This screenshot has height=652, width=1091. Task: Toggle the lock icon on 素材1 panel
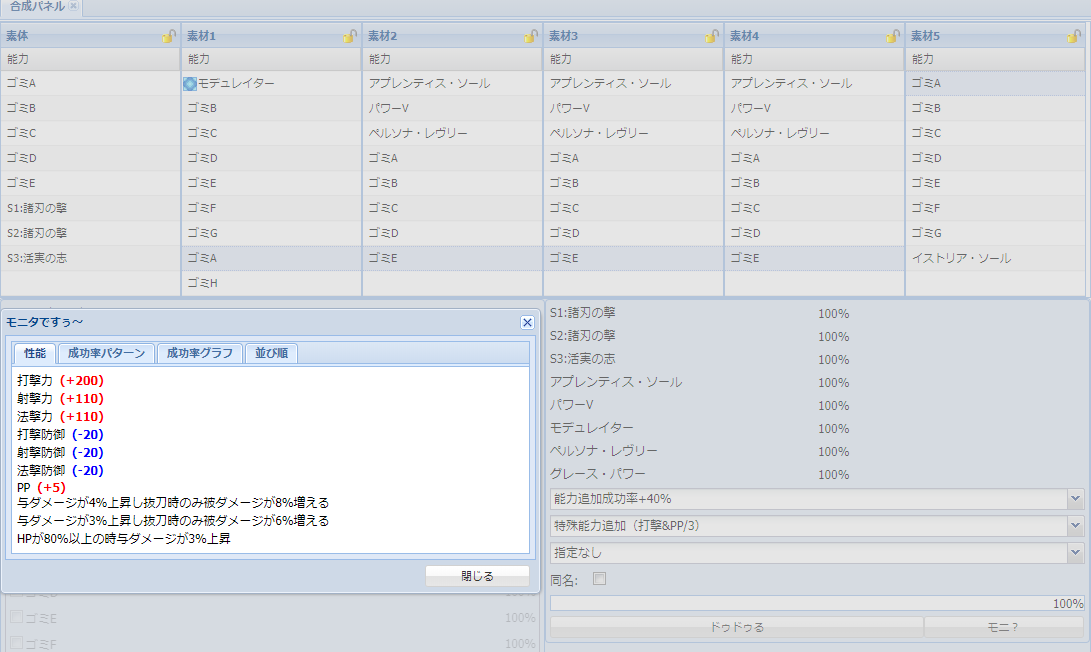tap(349, 36)
